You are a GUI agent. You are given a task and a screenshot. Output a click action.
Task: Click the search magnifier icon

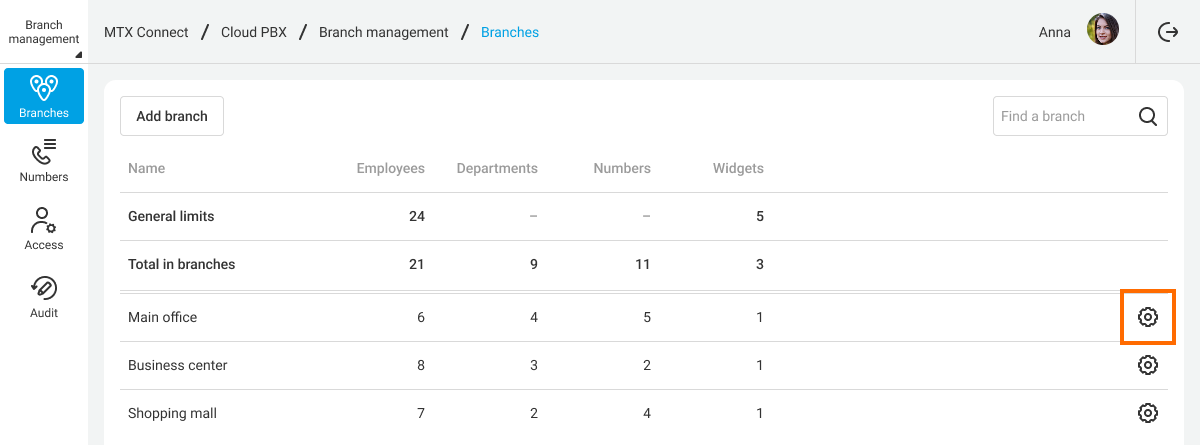(1148, 116)
